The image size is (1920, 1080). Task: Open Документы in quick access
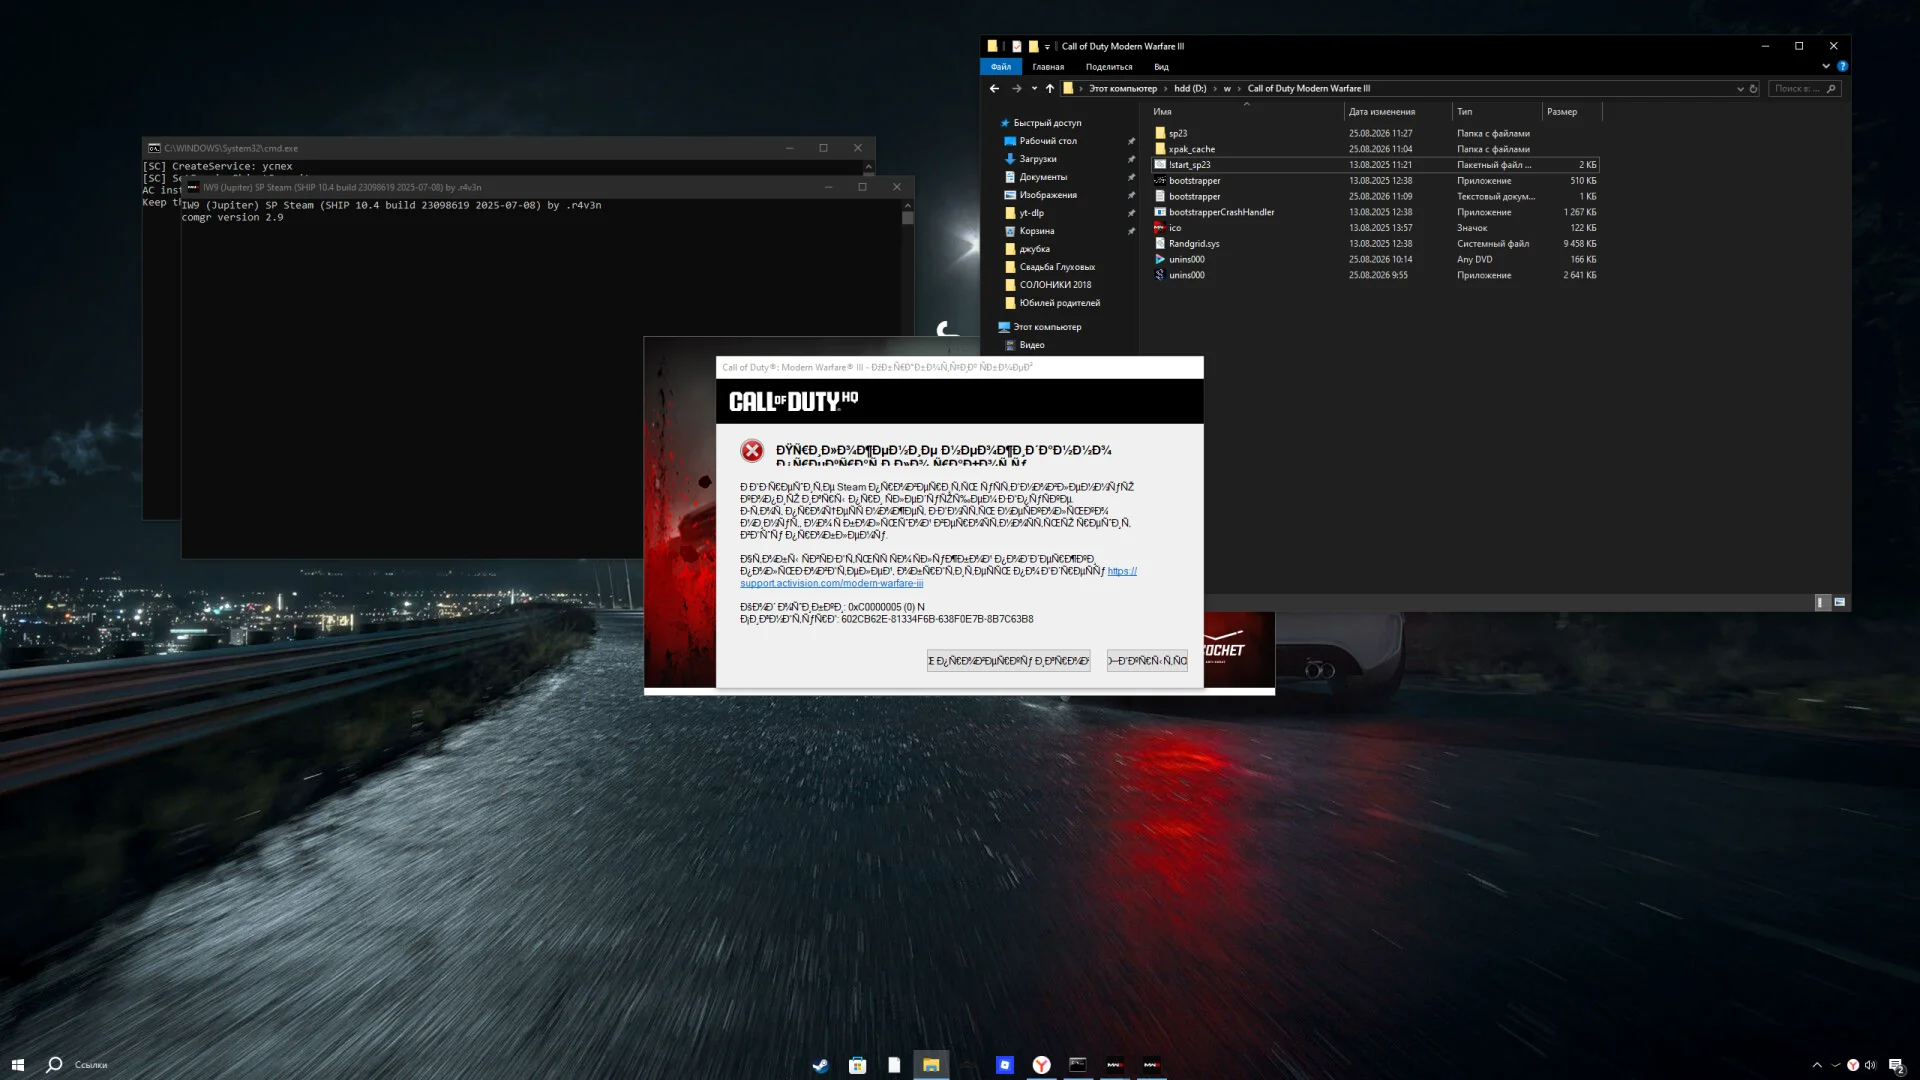click(x=1043, y=177)
